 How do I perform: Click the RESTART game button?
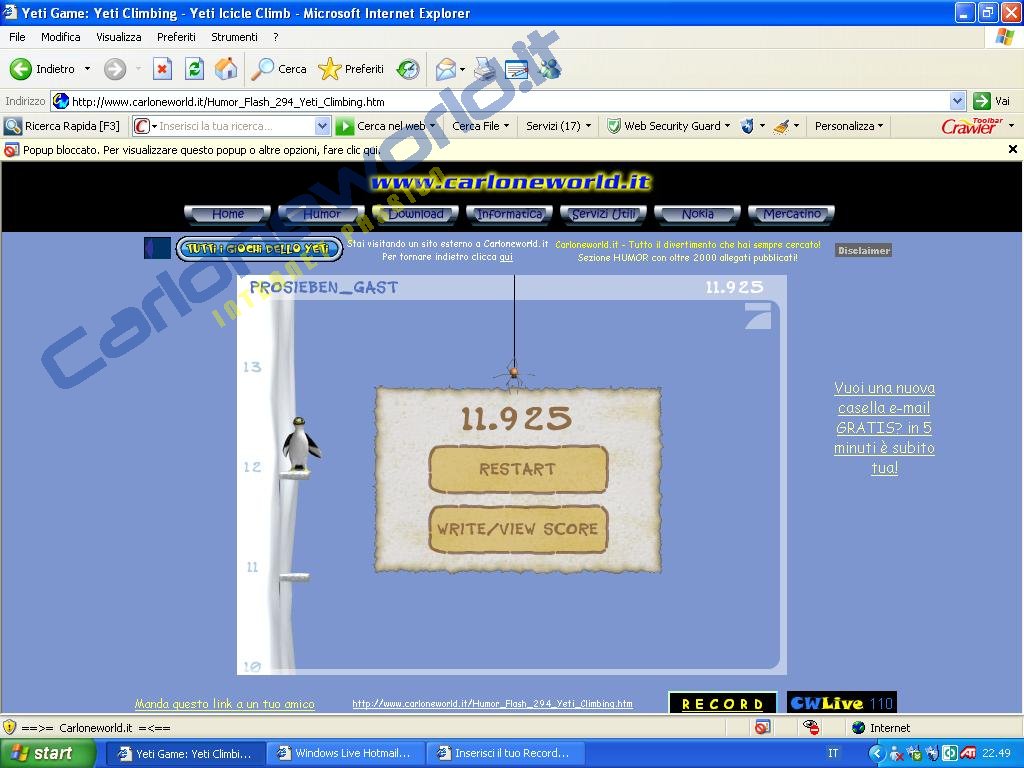coord(519,469)
